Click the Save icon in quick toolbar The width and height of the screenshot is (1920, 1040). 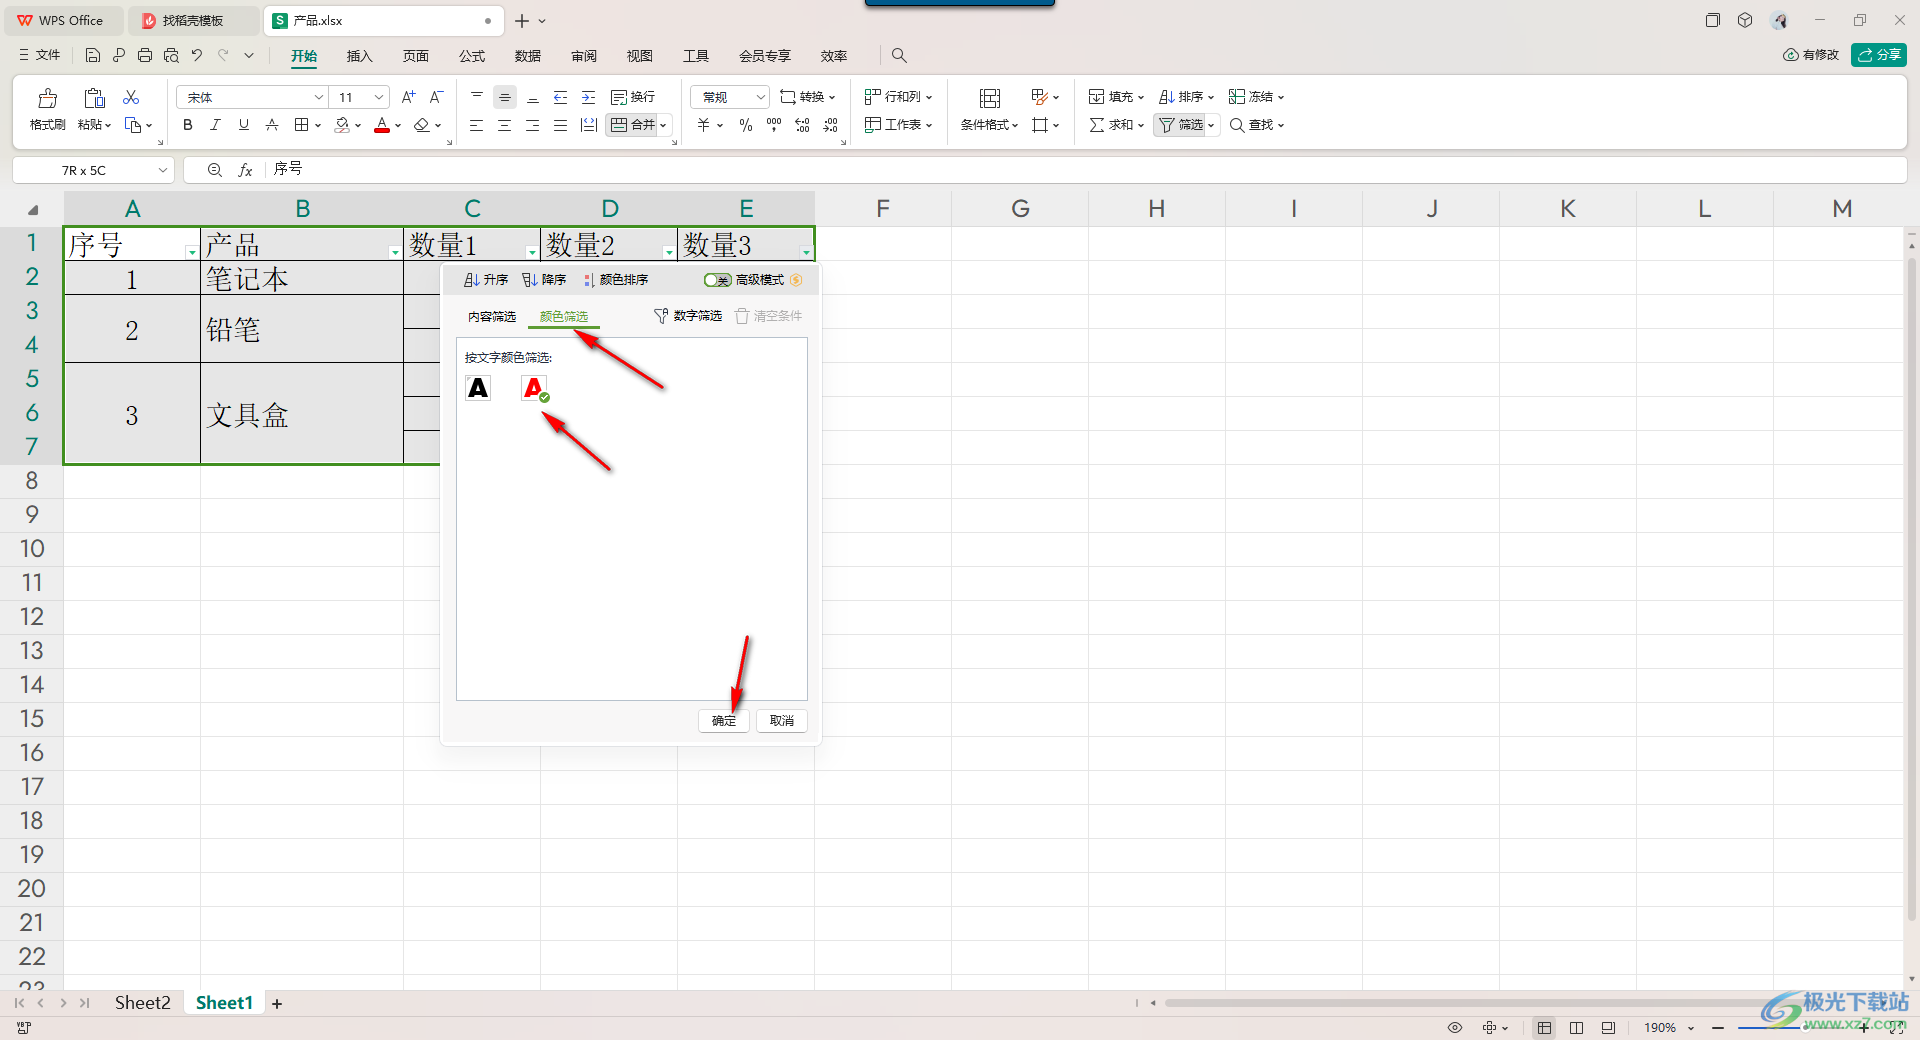tap(92, 55)
